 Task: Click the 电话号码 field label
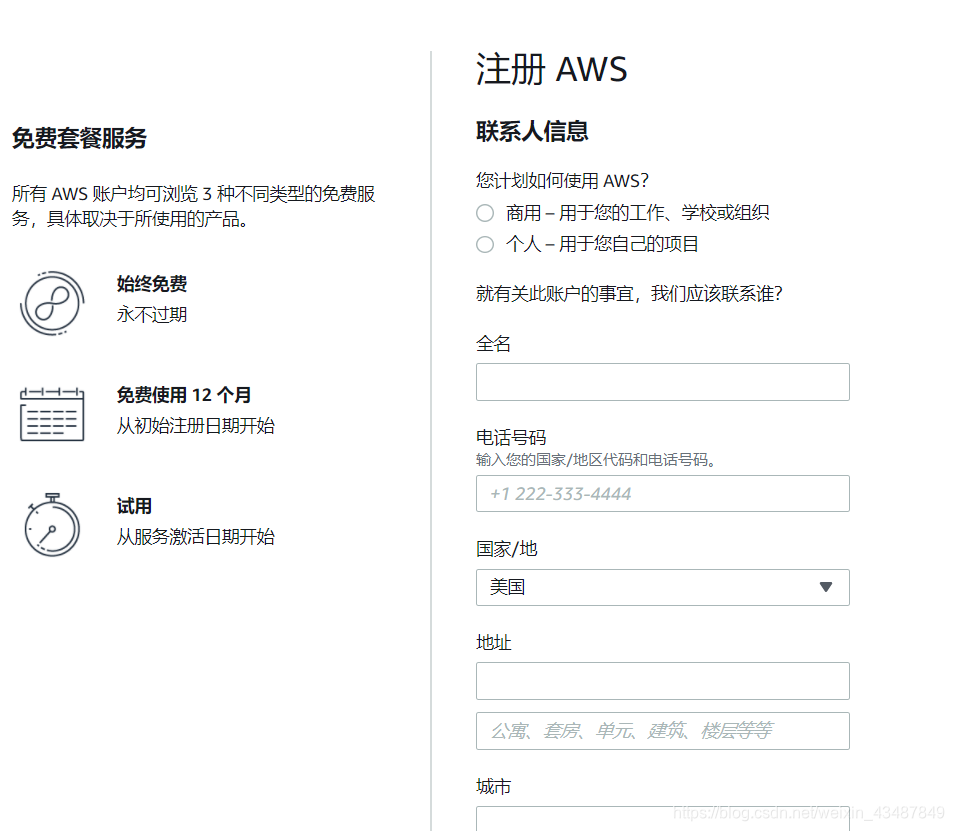pyautogui.click(x=511, y=437)
